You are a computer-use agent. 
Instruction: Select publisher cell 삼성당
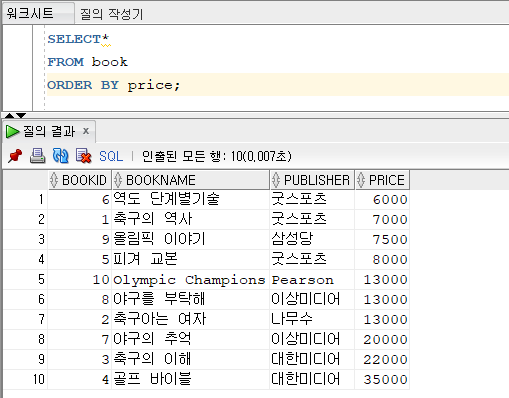pos(312,239)
